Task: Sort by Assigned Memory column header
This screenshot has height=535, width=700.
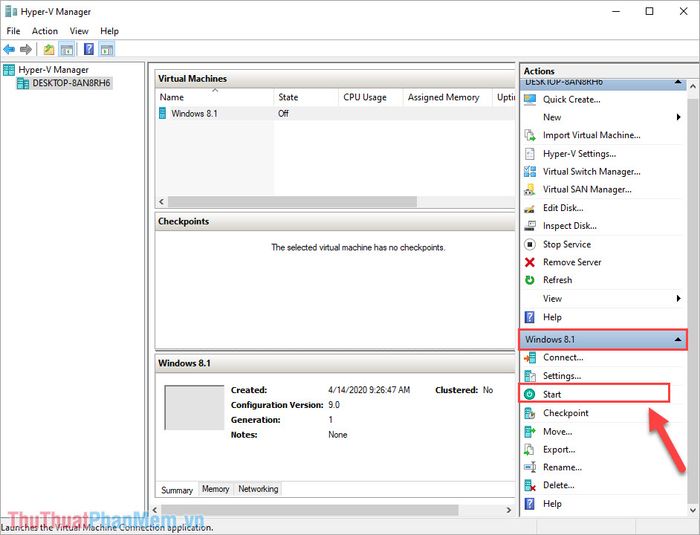Action: click(x=448, y=97)
